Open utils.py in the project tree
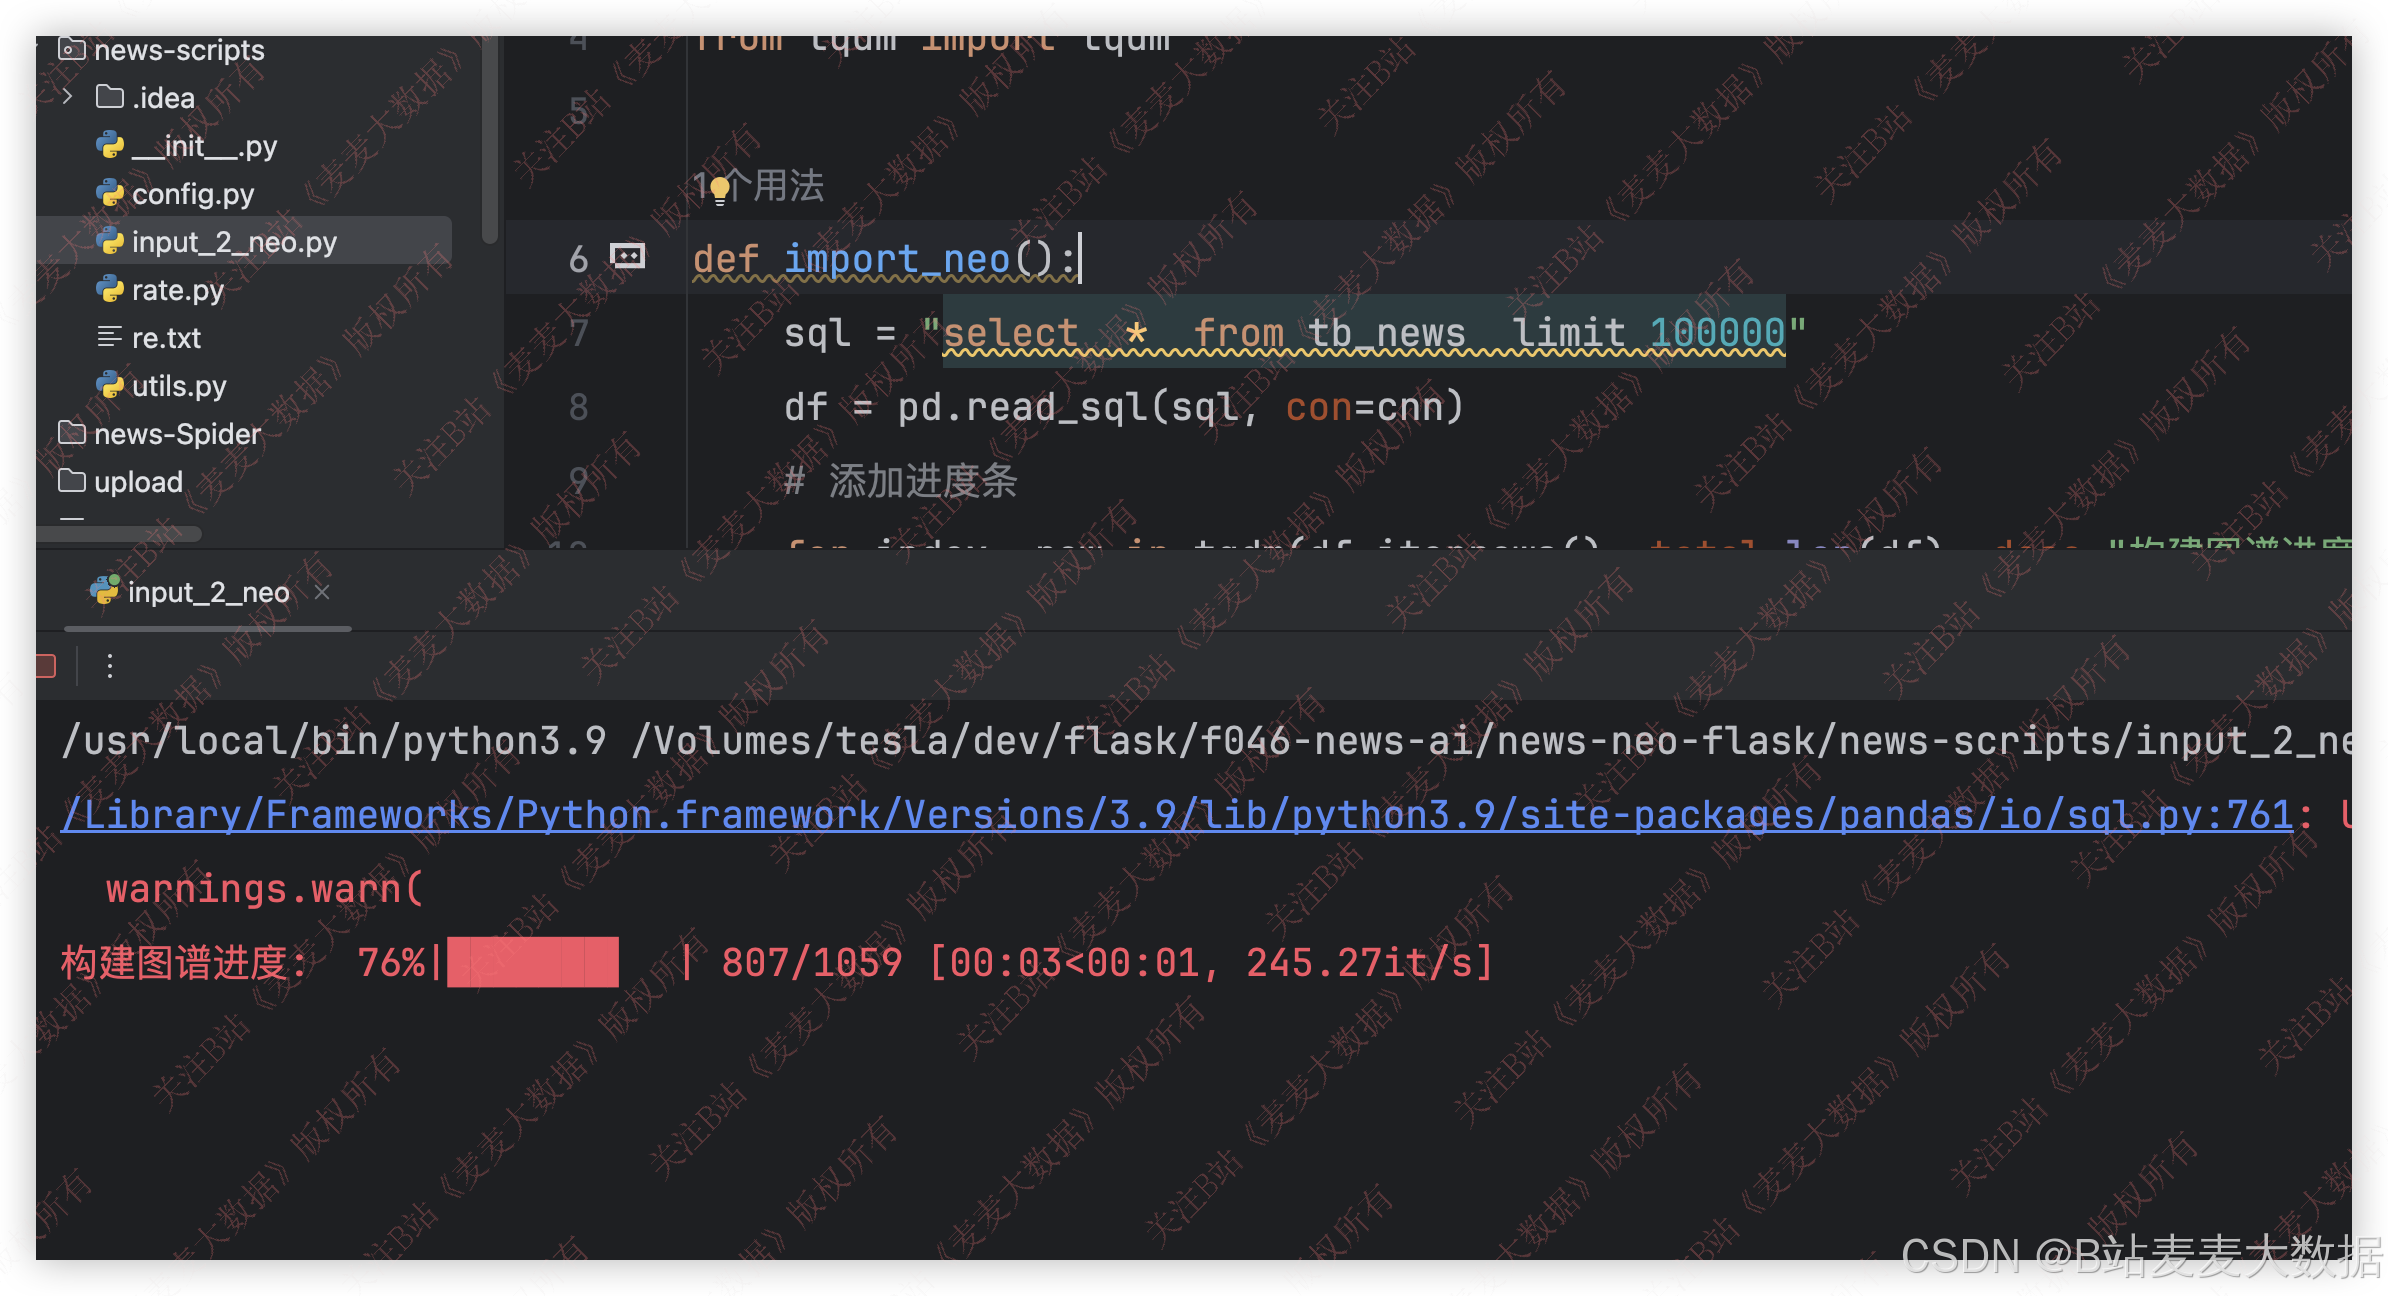The width and height of the screenshot is (2388, 1296). click(178, 386)
